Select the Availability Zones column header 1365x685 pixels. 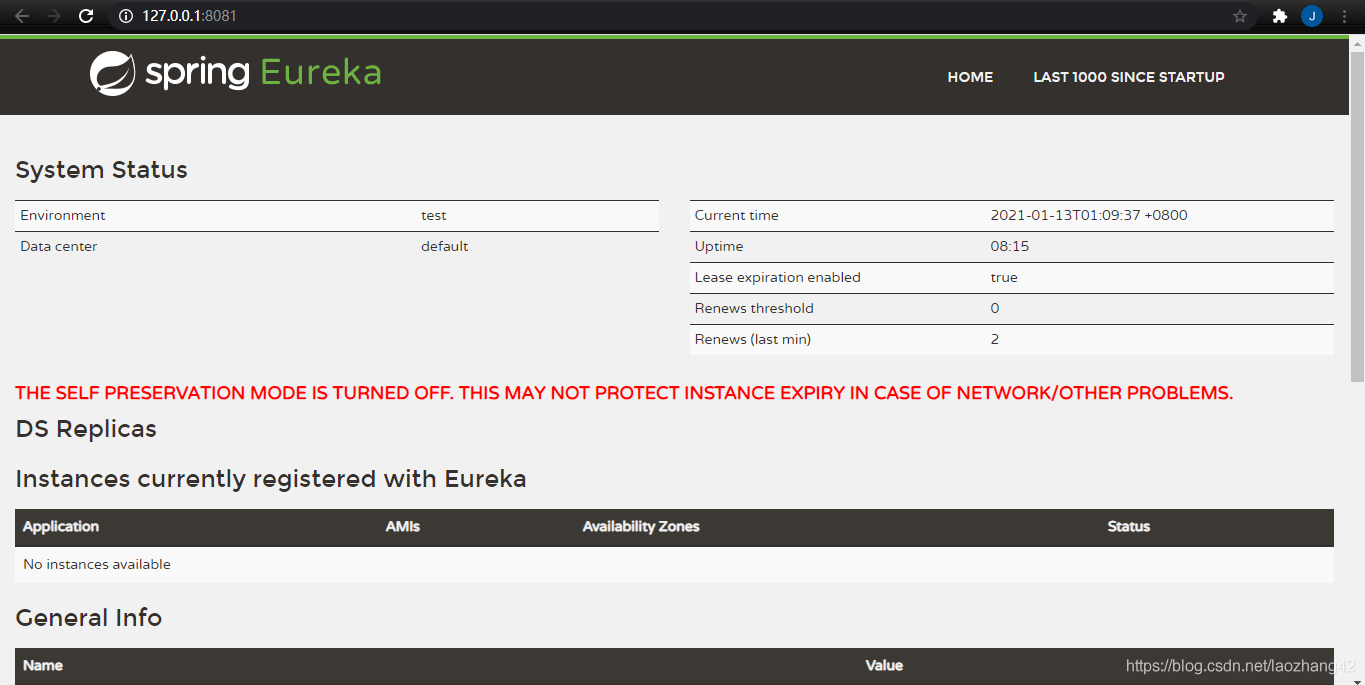coord(641,527)
